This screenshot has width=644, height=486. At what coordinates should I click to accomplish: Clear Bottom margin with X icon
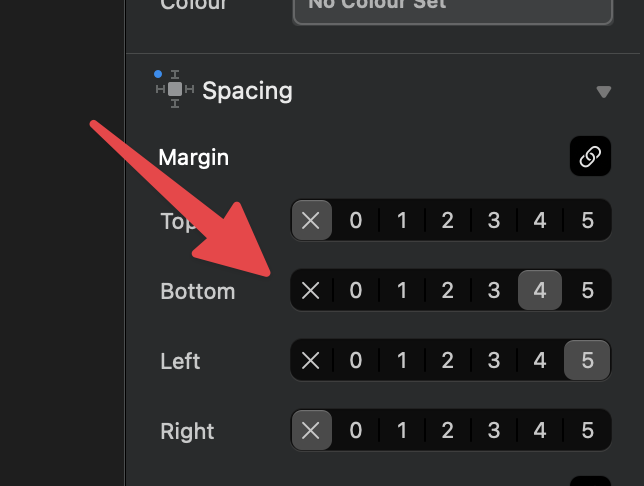(311, 291)
